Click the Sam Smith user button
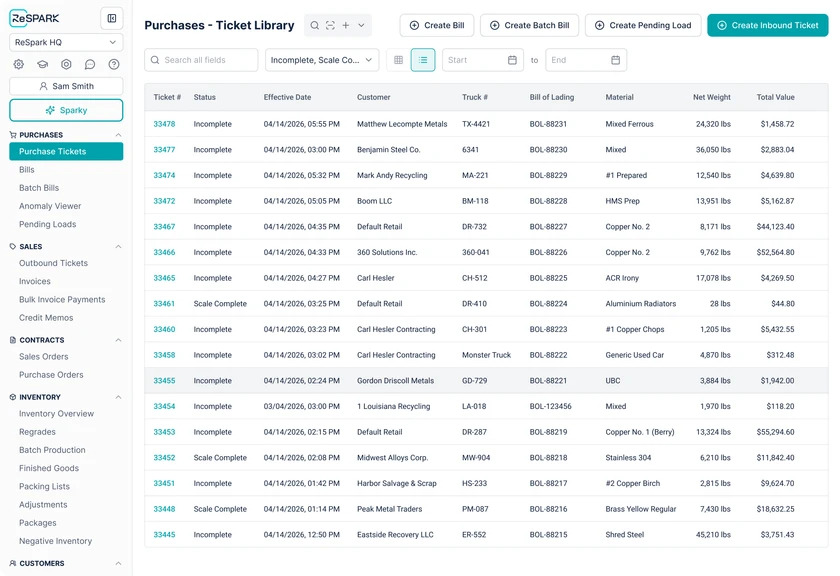 [66, 86]
